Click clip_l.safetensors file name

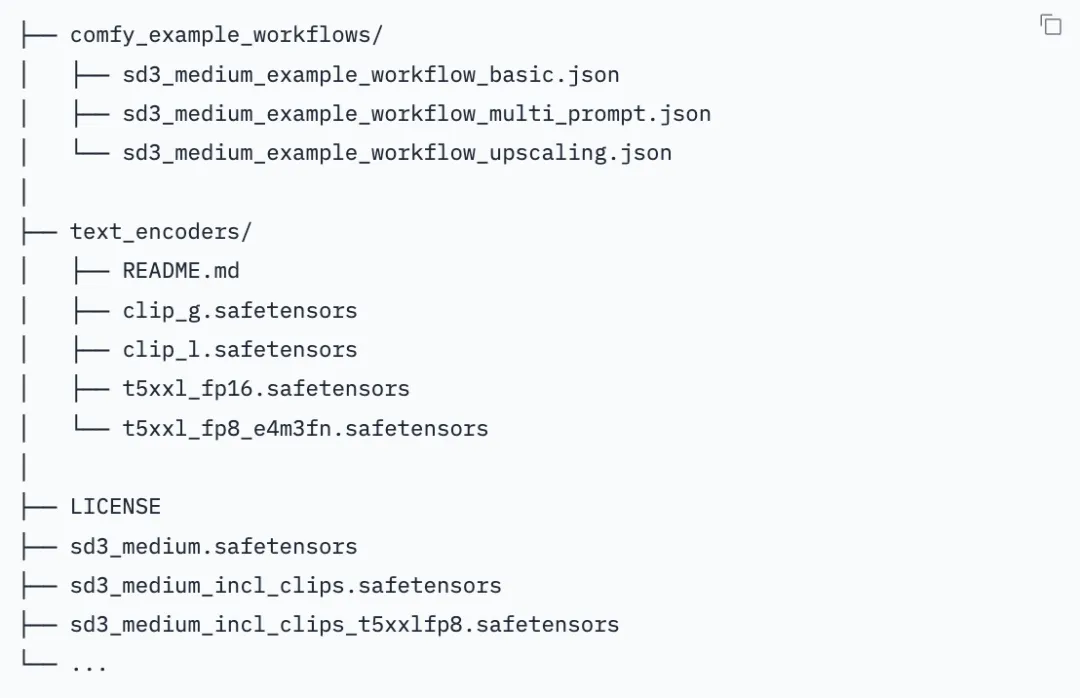(x=240, y=349)
